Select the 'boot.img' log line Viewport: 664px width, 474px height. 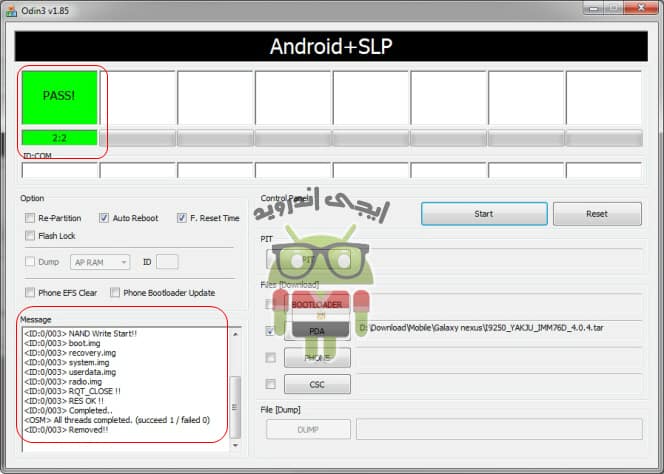[62, 343]
